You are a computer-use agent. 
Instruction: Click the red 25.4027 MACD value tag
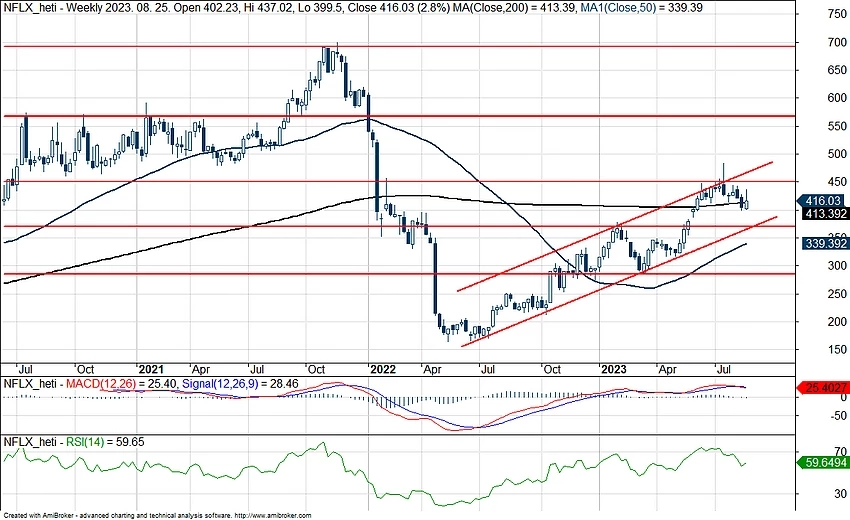point(823,388)
